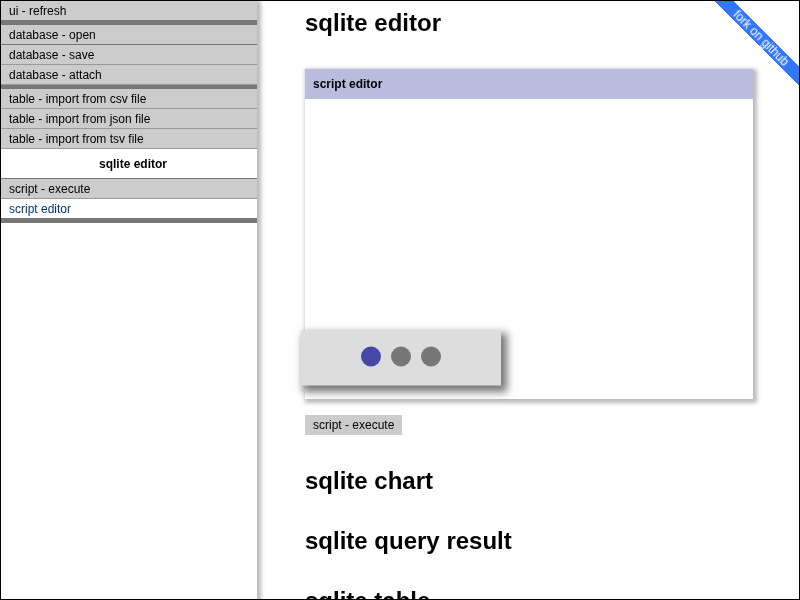Click the rightmost gray dot in the palette
This screenshot has height=600, width=800.
(431, 355)
